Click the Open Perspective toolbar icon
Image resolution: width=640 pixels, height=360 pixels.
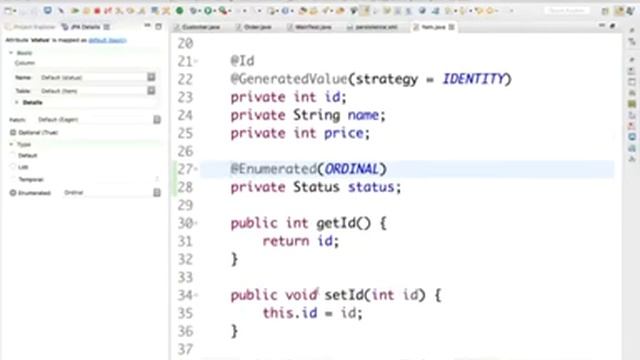[x=605, y=11]
